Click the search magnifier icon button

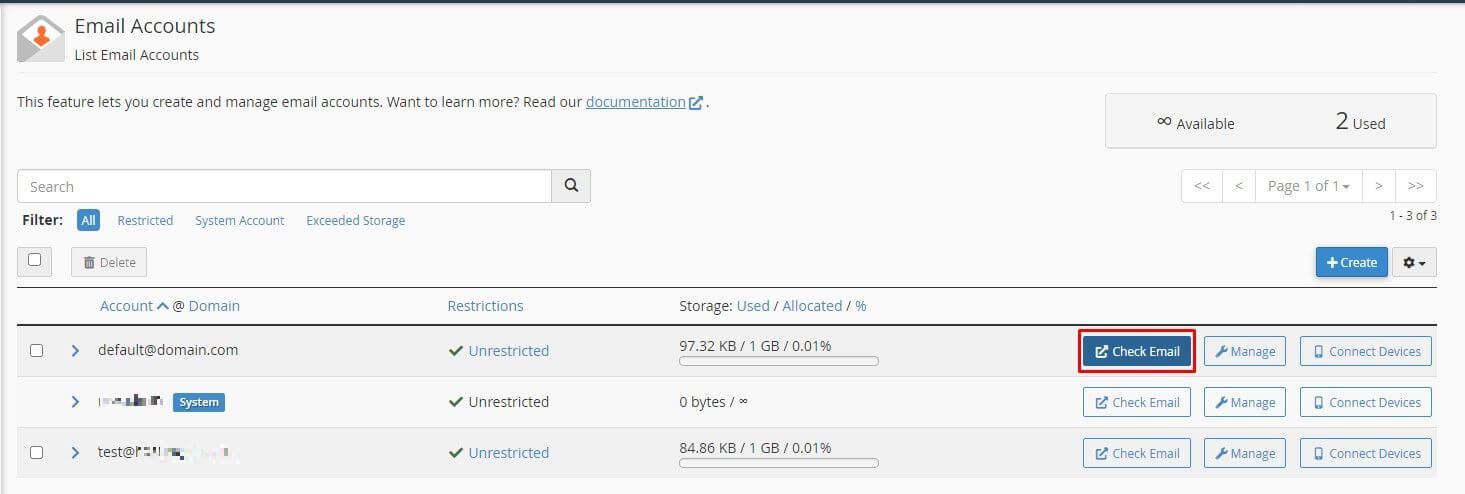click(x=571, y=186)
